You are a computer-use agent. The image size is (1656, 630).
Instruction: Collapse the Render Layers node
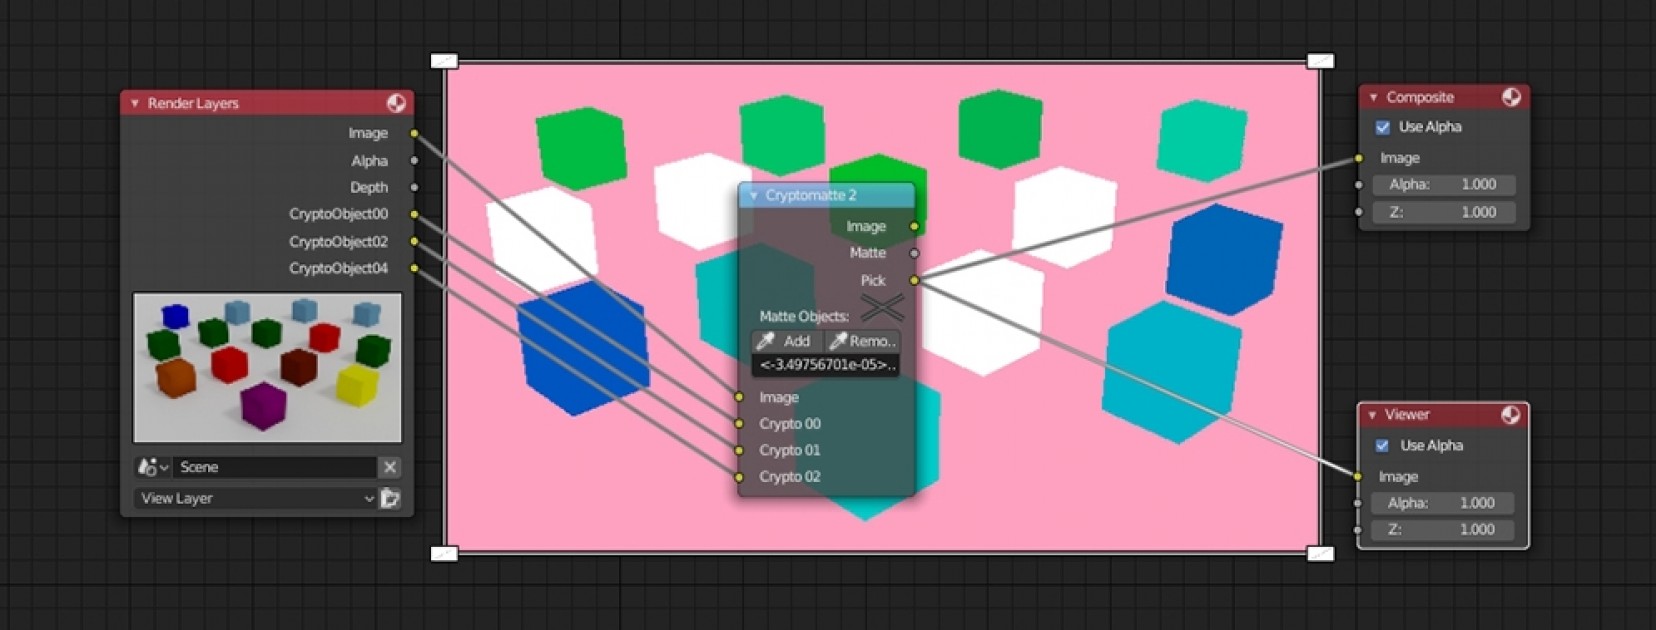(x=135, y=103)
